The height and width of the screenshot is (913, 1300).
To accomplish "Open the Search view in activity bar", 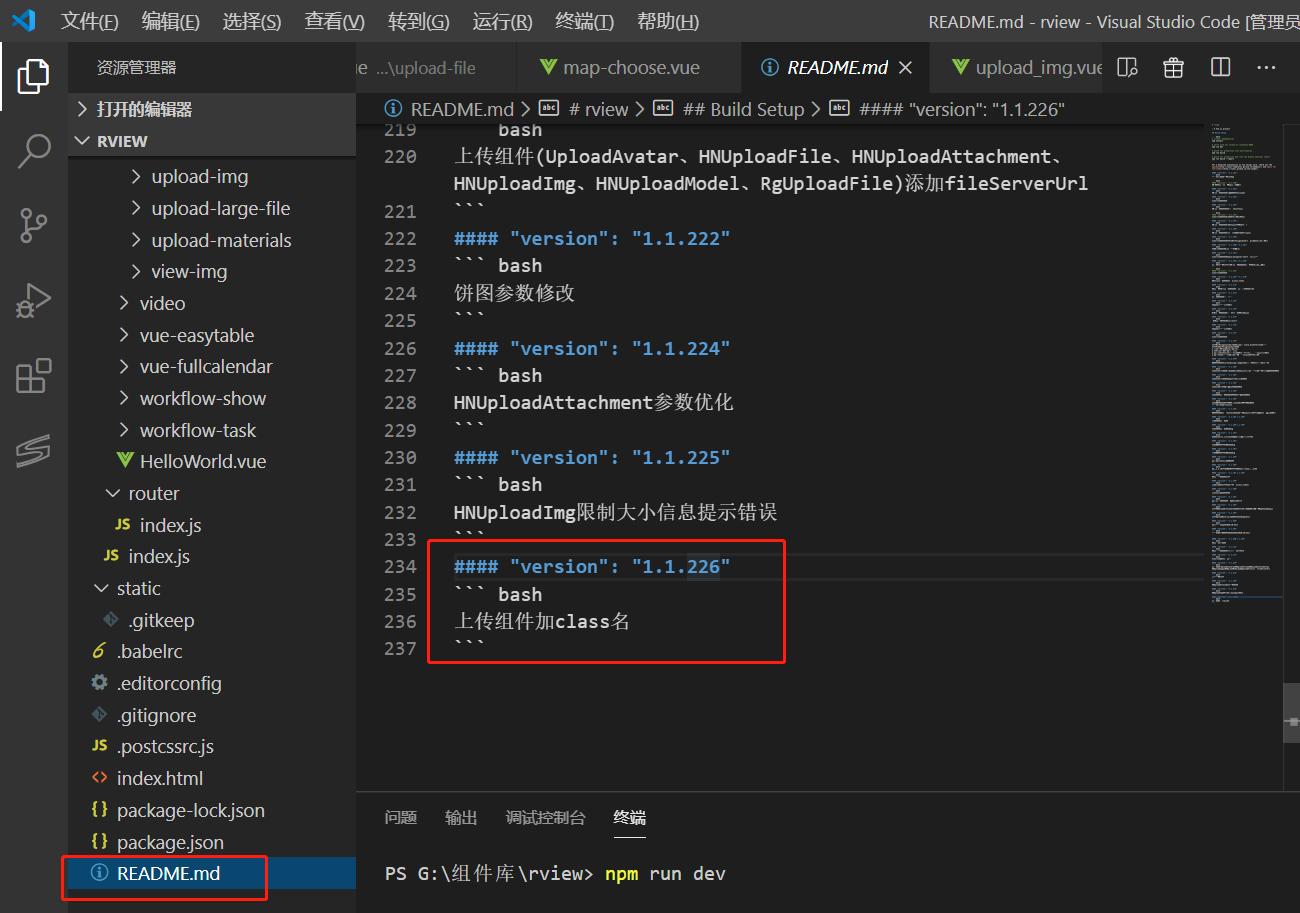I will [x=33, y=151].
